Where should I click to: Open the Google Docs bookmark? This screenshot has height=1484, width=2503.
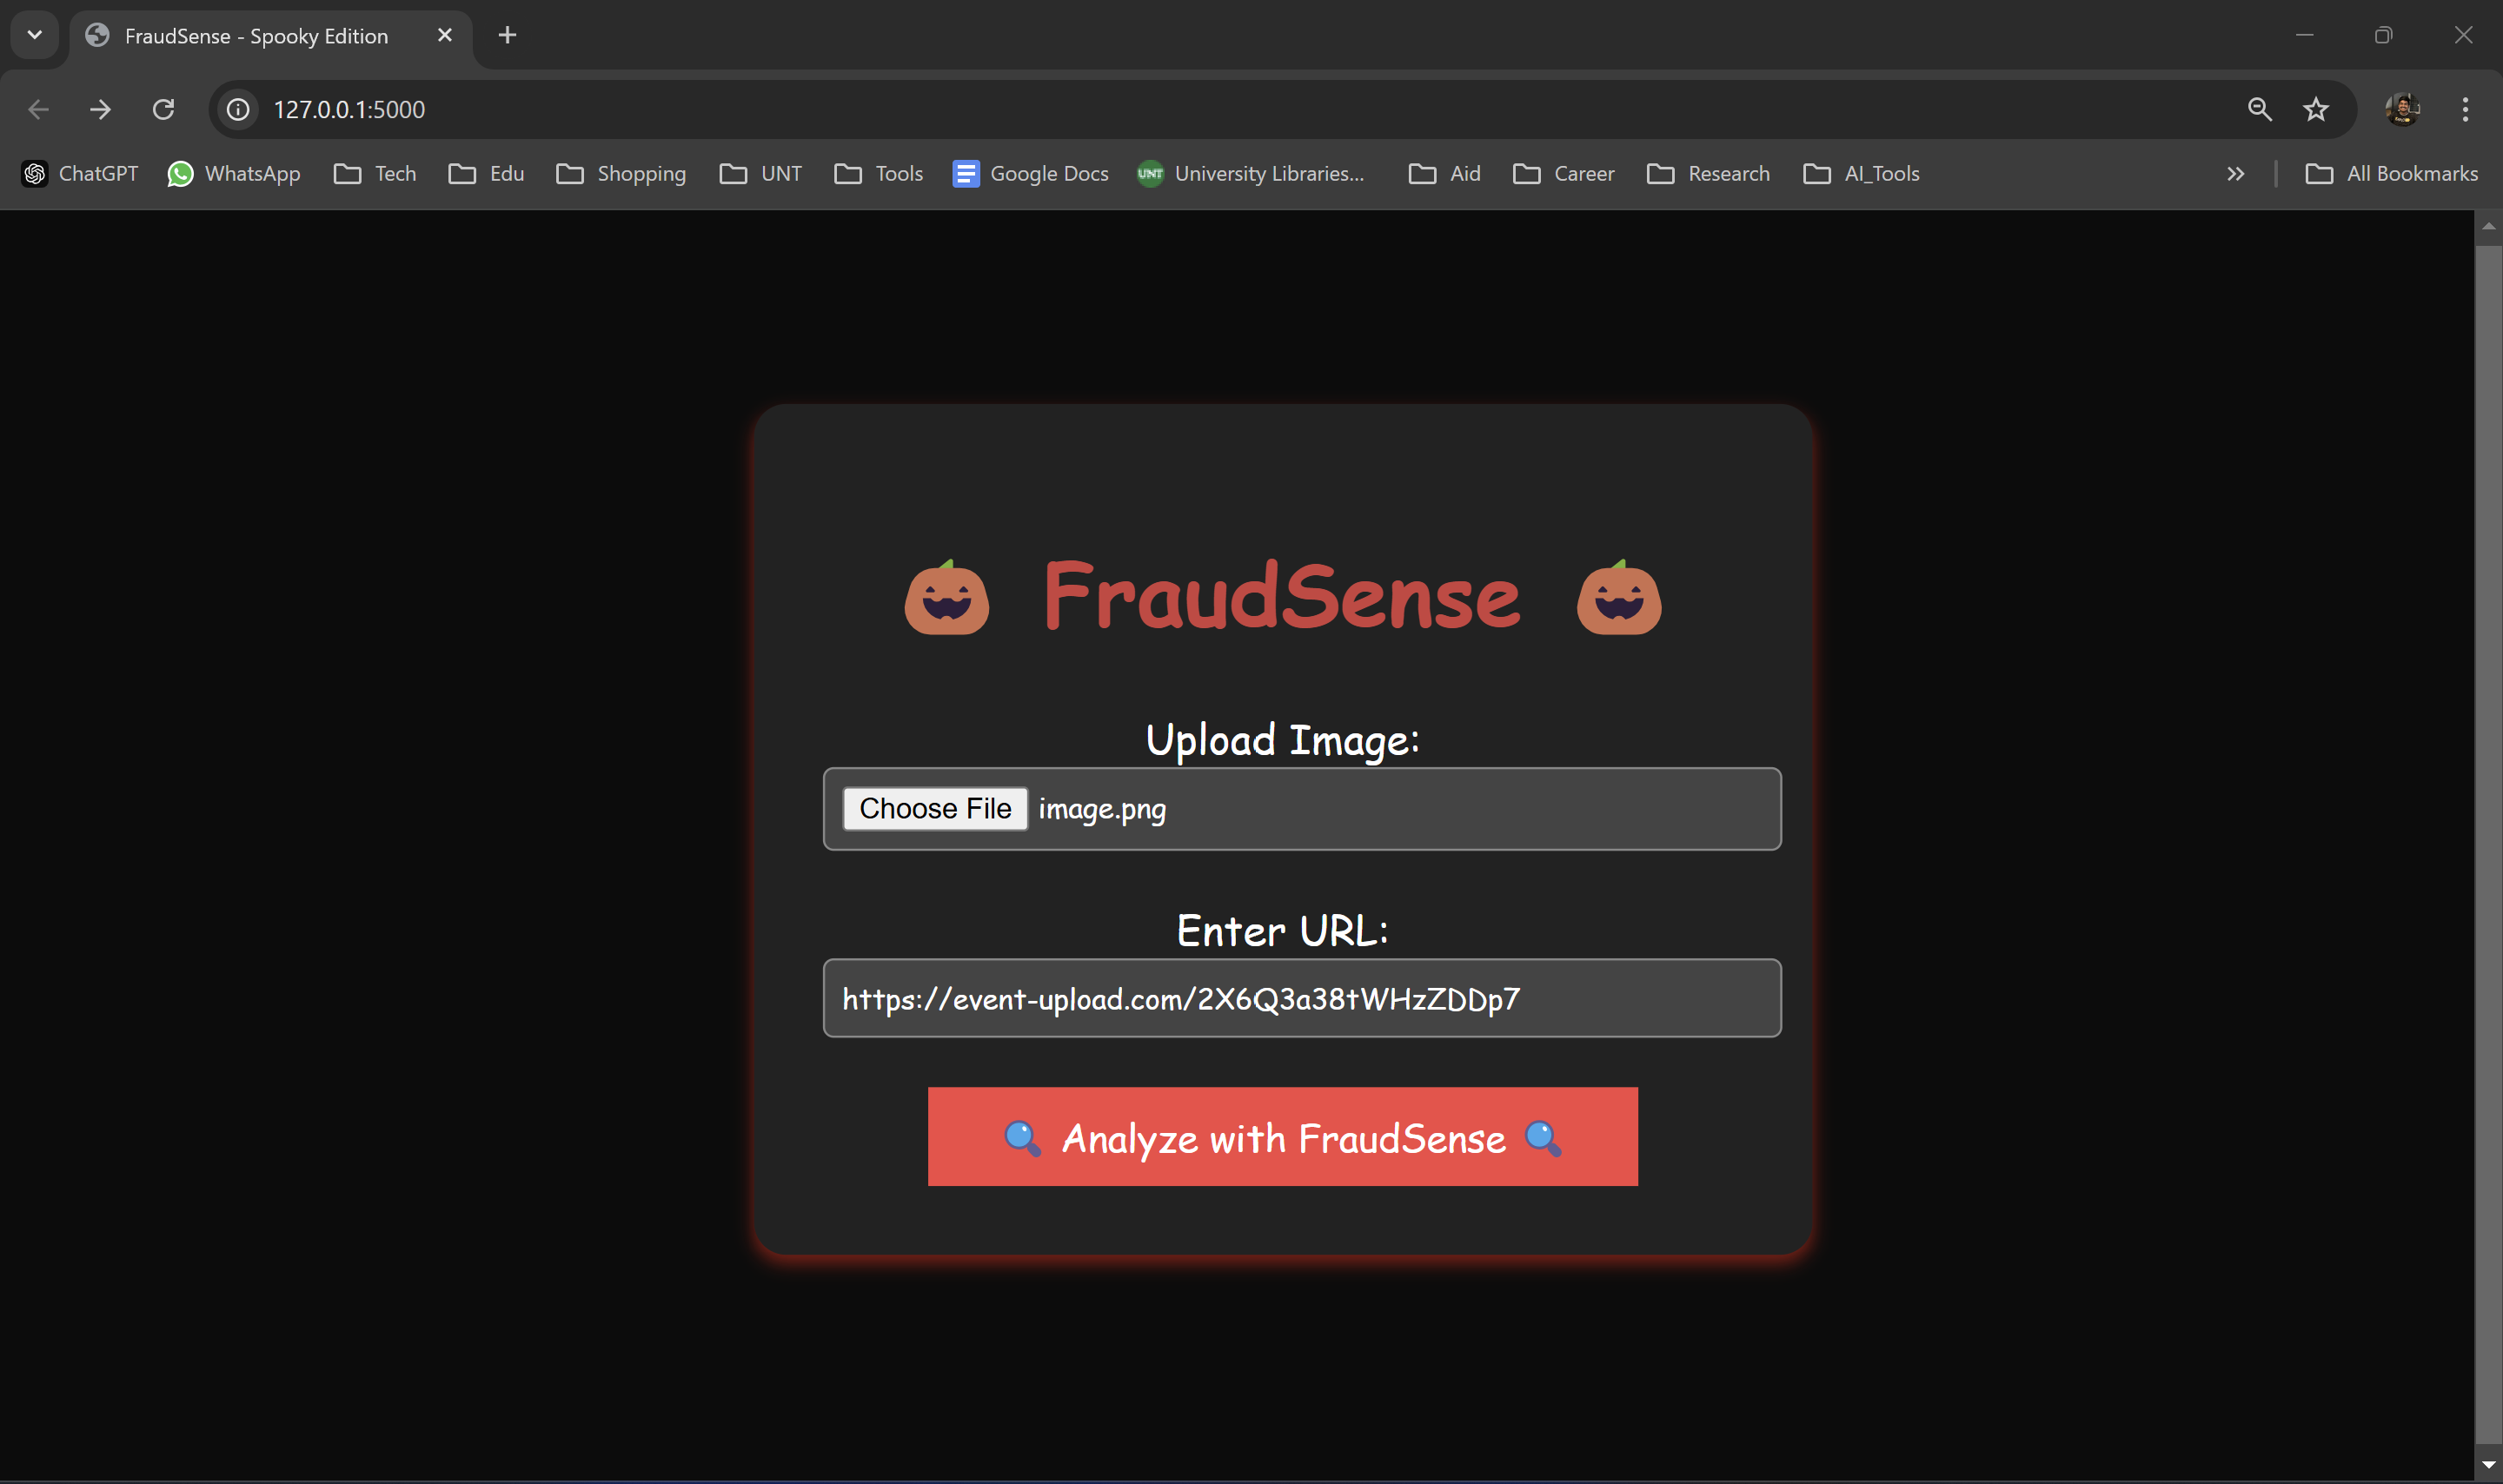(1031, 174)
